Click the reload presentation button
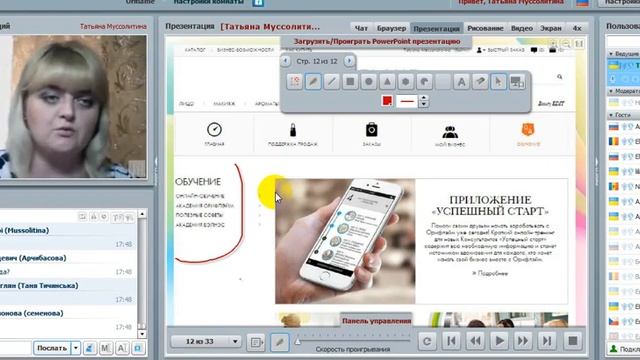Viewport: 640px width, 360px height. [x=427, y=341]
